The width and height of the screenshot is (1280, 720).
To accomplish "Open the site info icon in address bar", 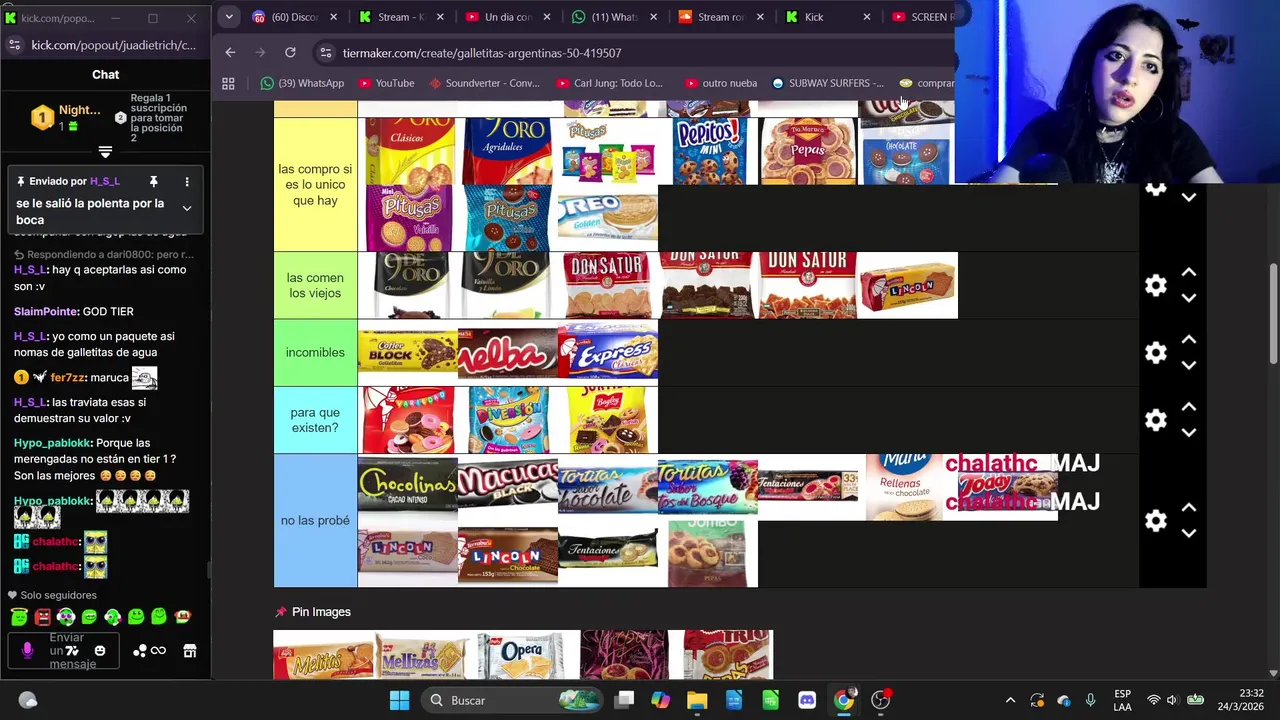I will (325, 53).
